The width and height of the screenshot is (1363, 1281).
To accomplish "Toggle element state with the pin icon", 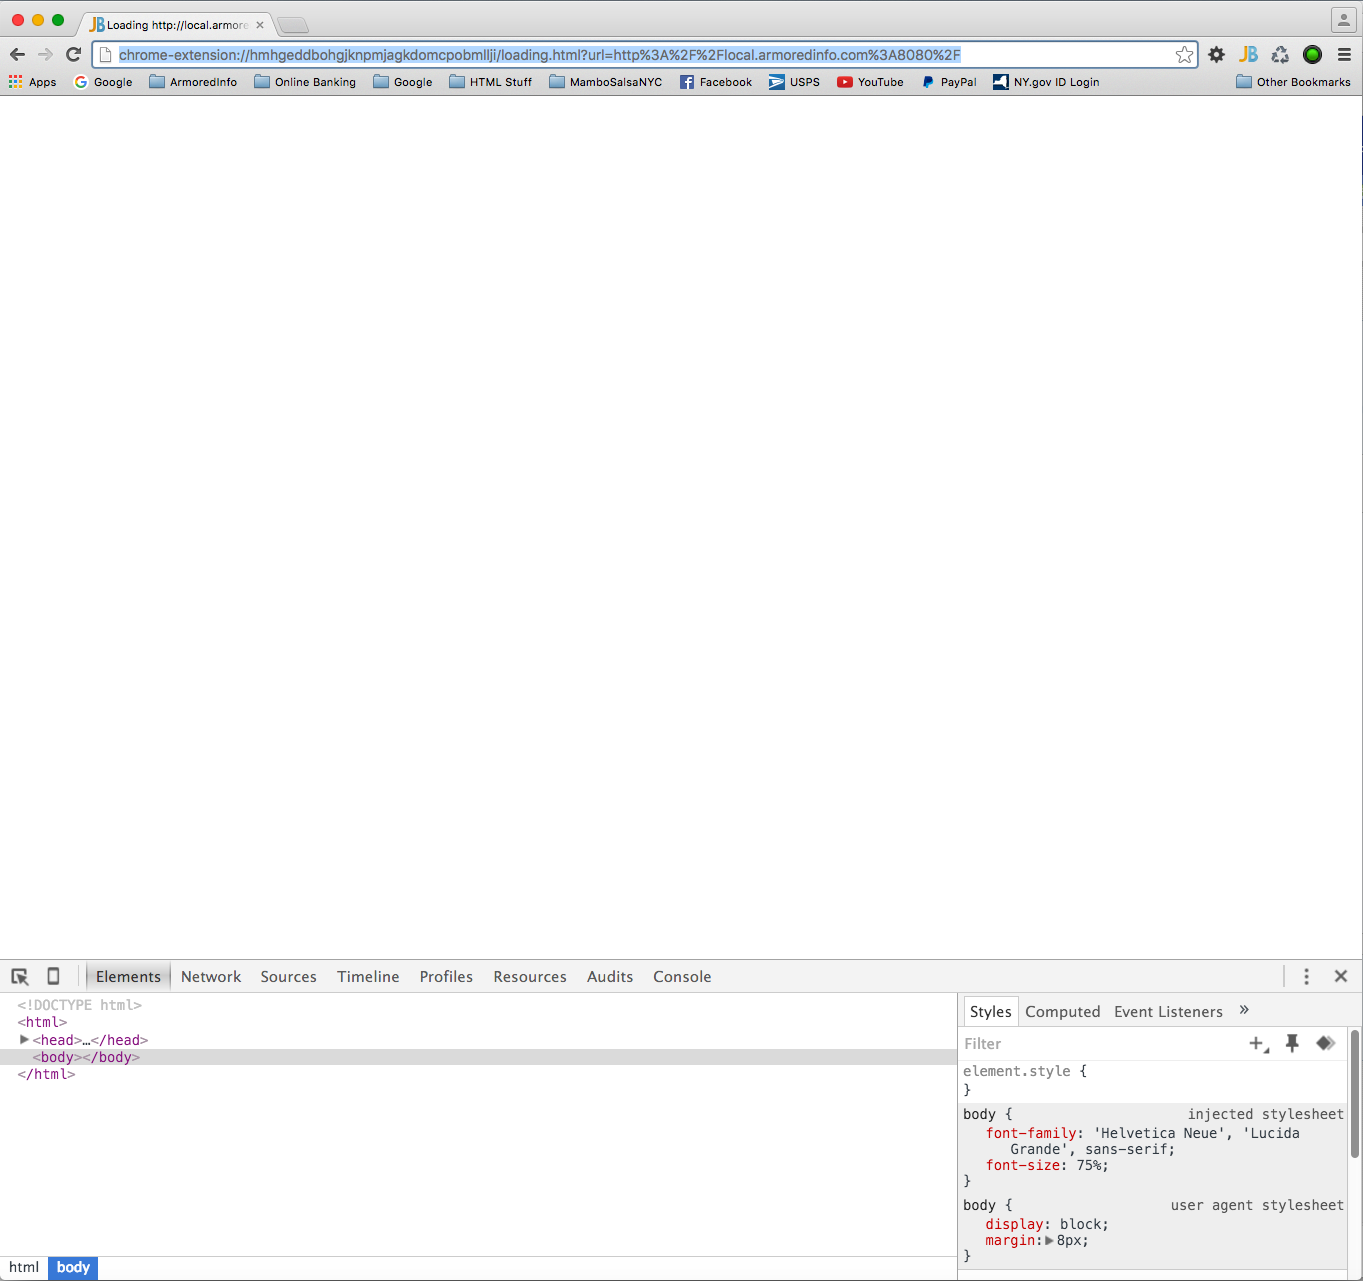I will tap(1292, 1043).
